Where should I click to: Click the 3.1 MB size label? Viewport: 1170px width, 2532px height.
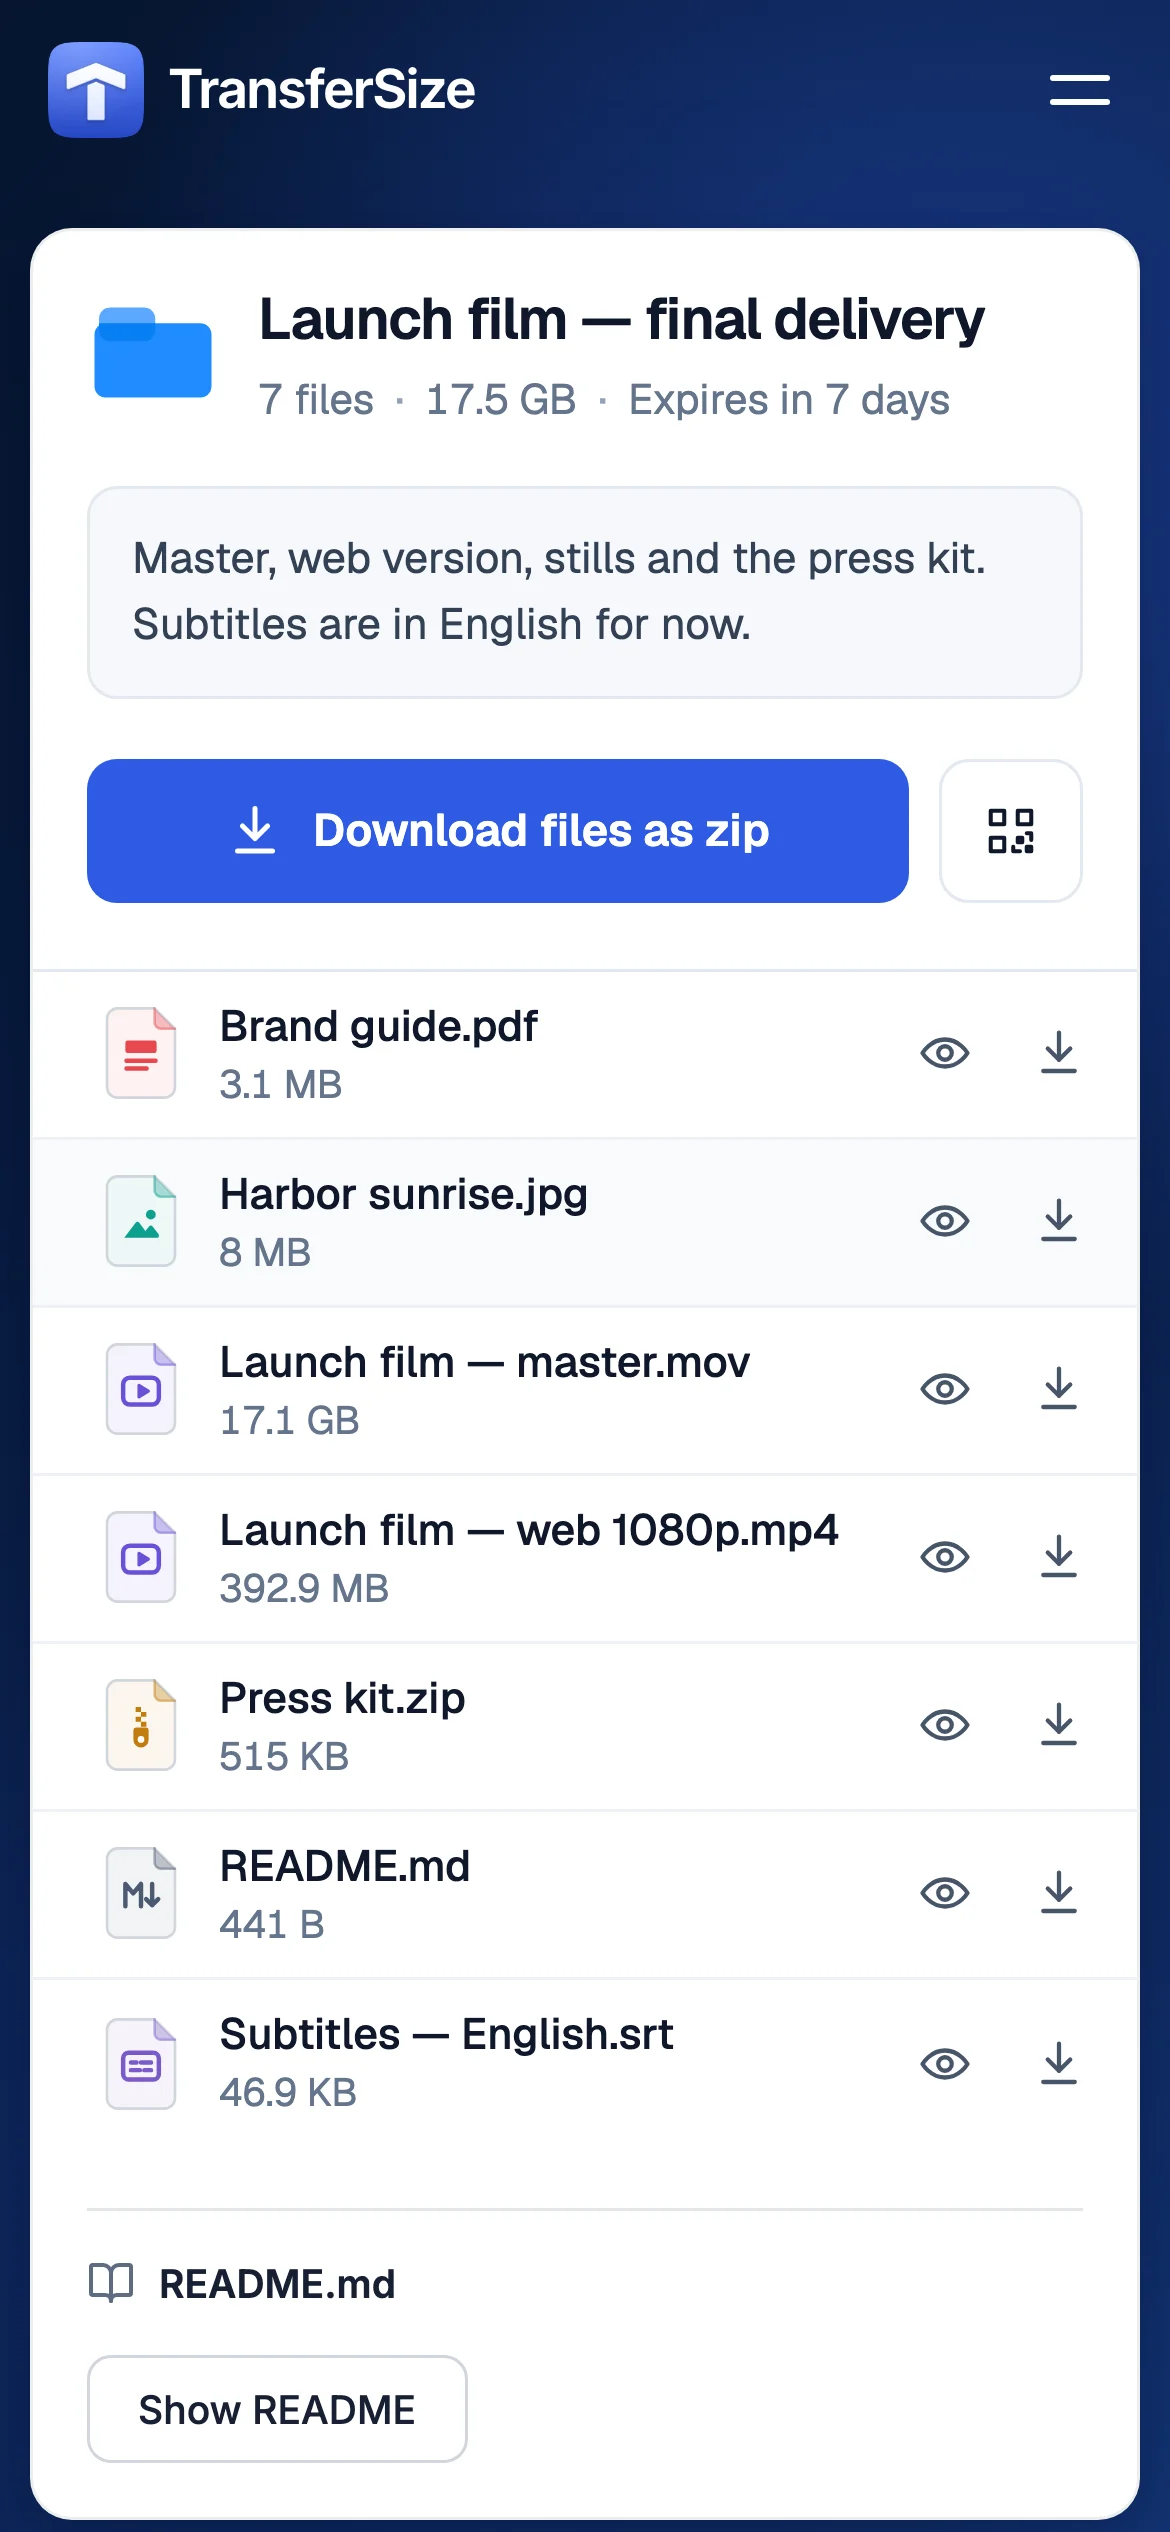281,1084
